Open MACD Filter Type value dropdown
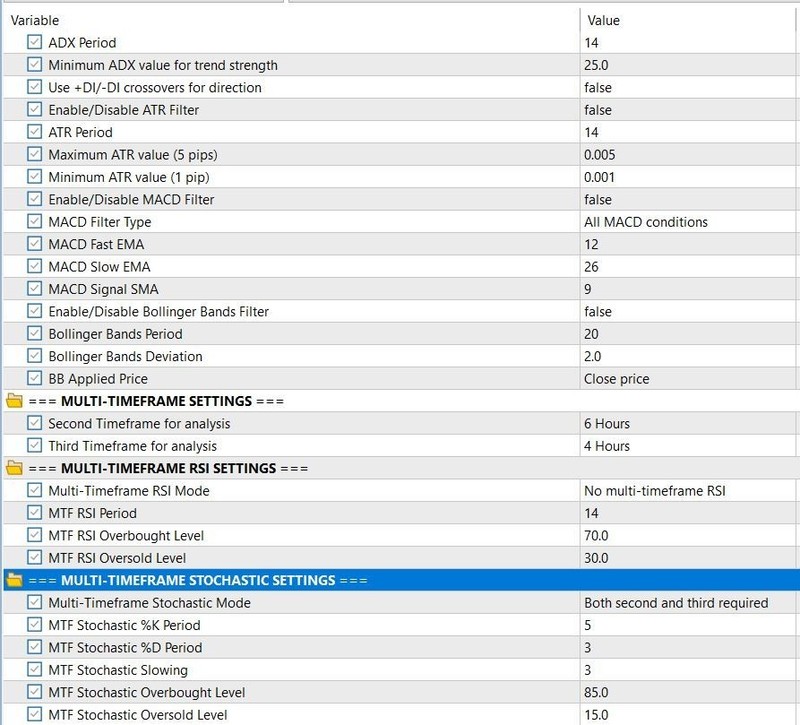 [x=689, y=222]
